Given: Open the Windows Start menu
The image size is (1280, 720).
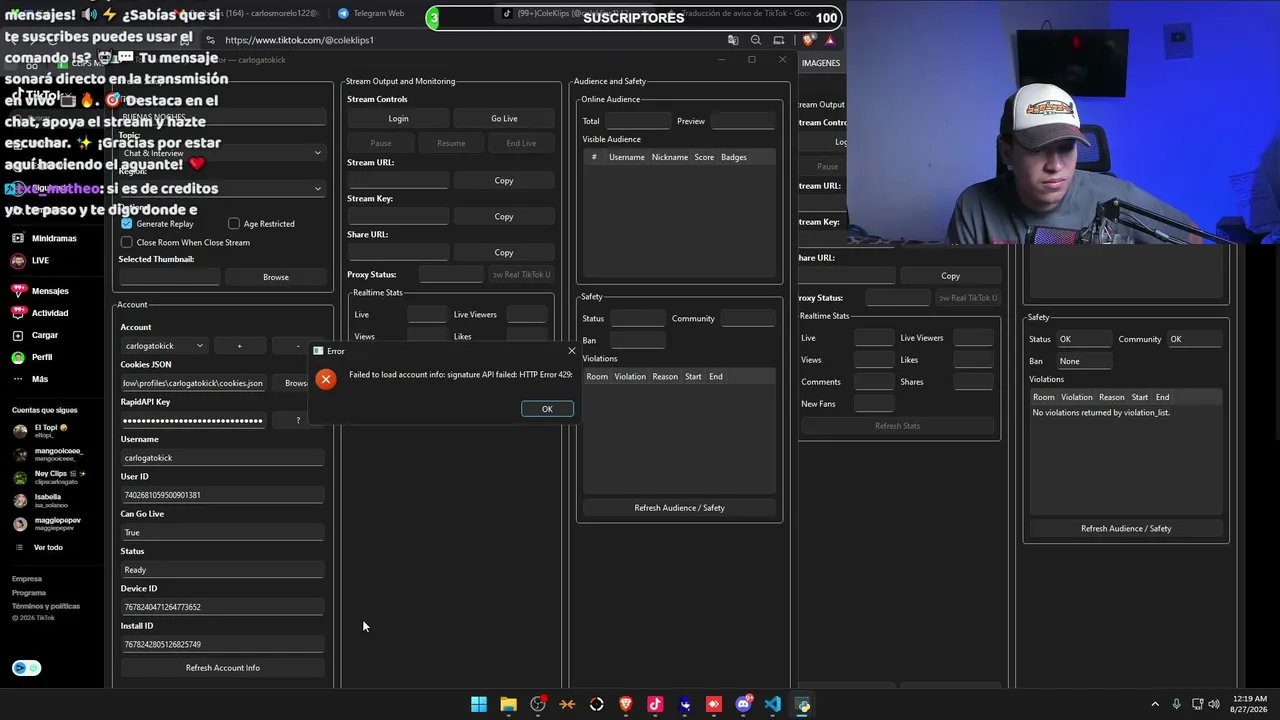Looking at the screenshot, I should pyautogui.click(x=479, y=704).
